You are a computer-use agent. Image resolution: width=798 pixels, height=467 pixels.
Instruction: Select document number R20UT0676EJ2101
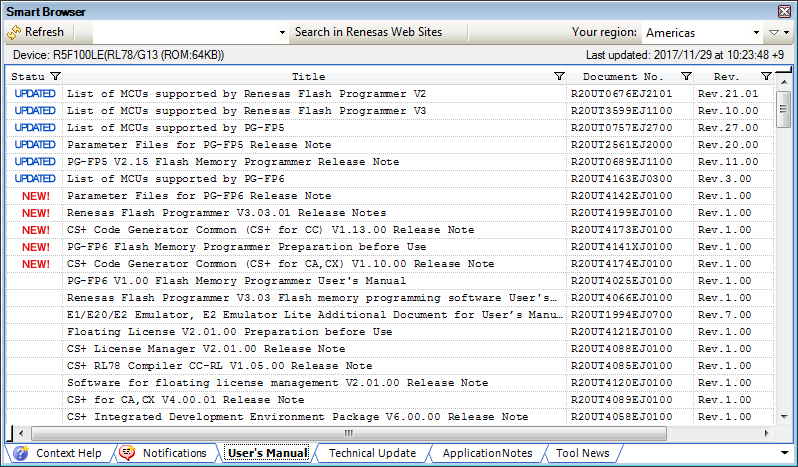coord(621,94)
